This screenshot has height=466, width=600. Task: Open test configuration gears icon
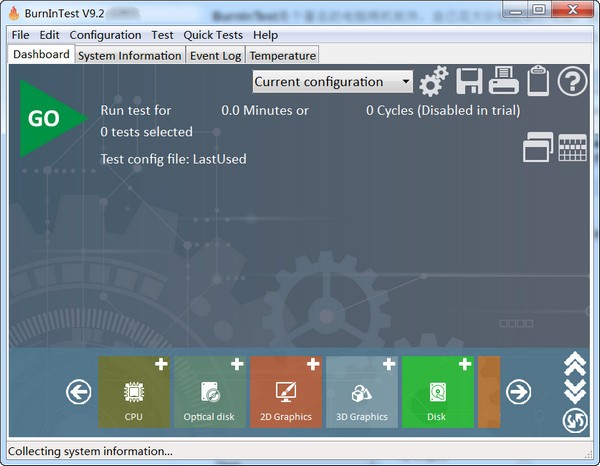pyautogui.click(x=433, y=82)
